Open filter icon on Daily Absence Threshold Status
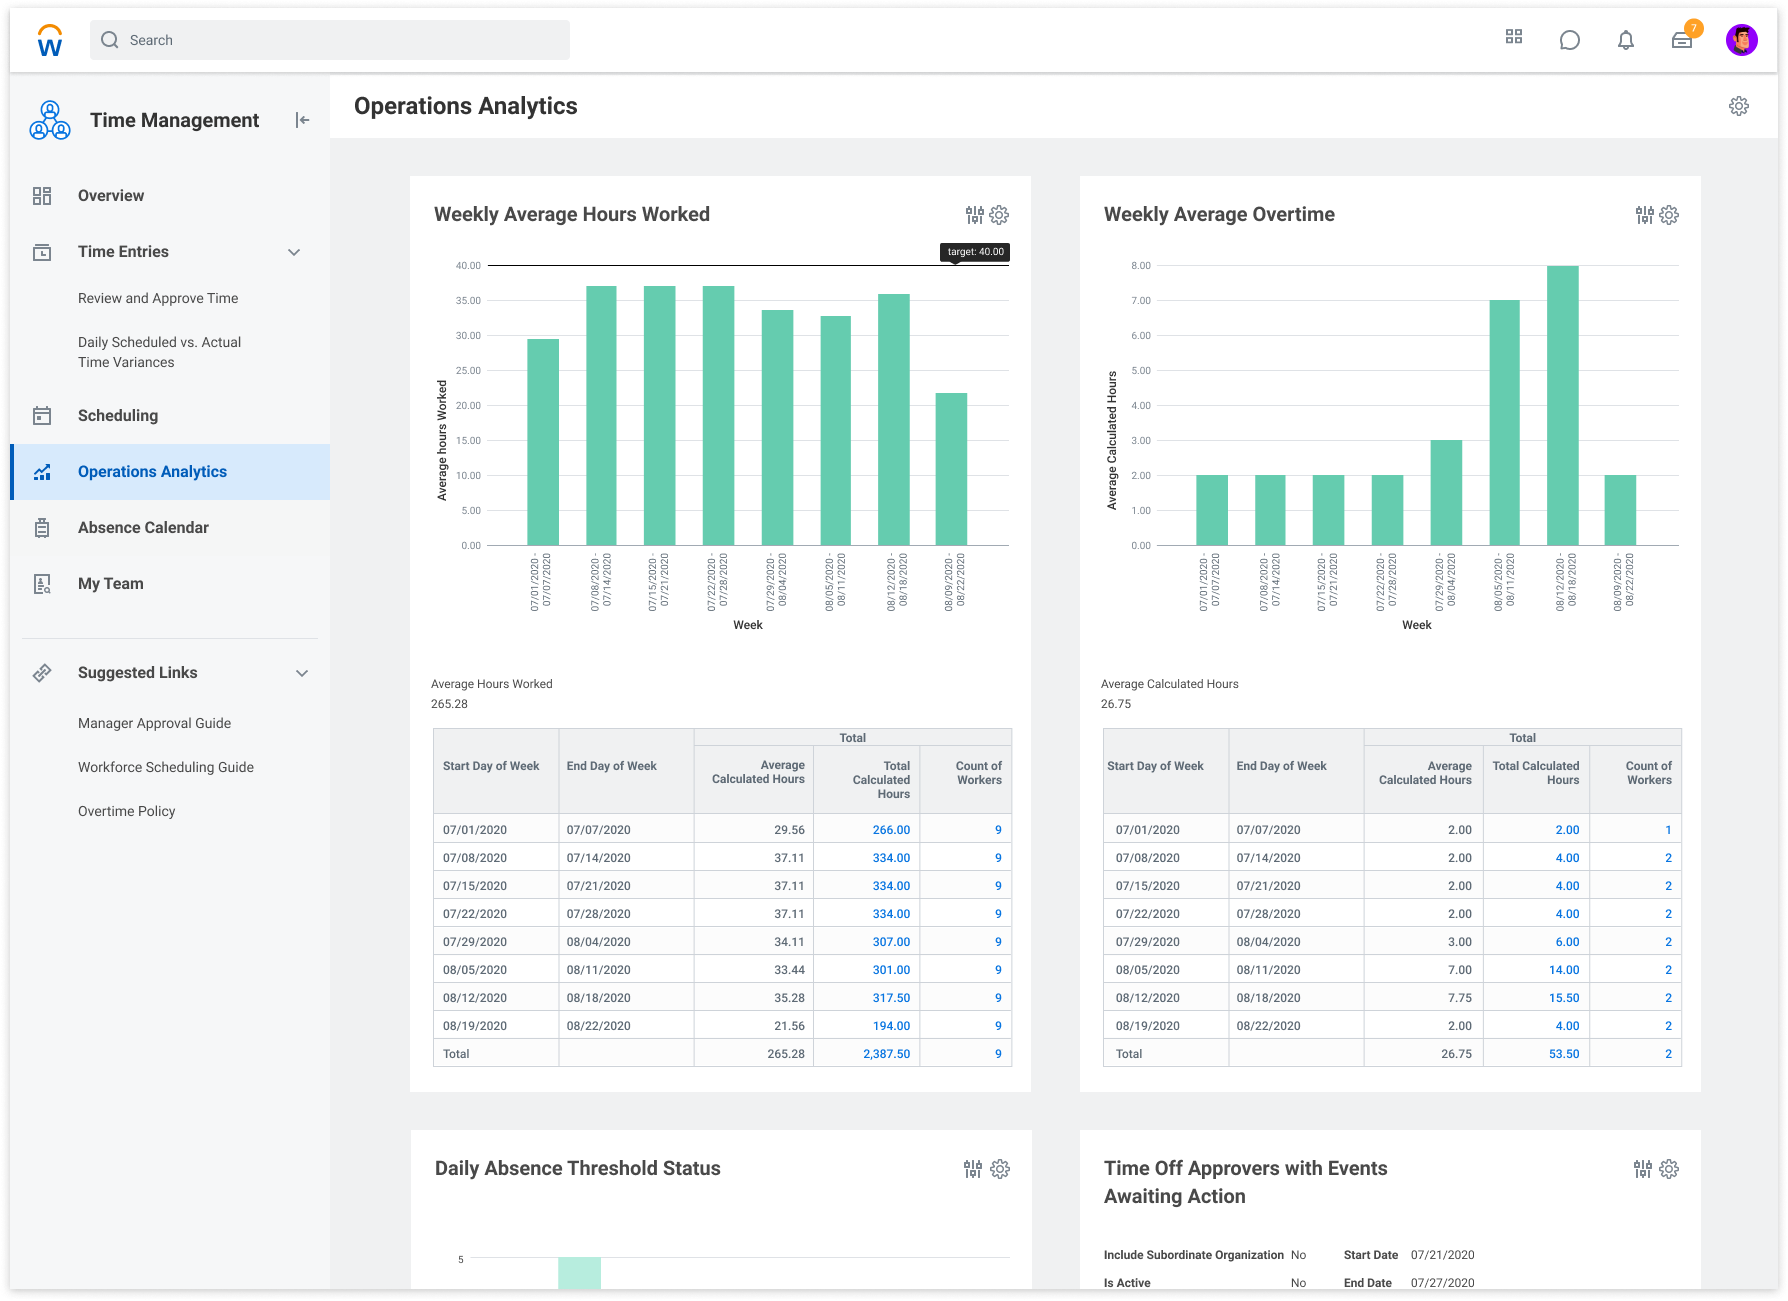1788x1301 pixels. click(974, 1168)
